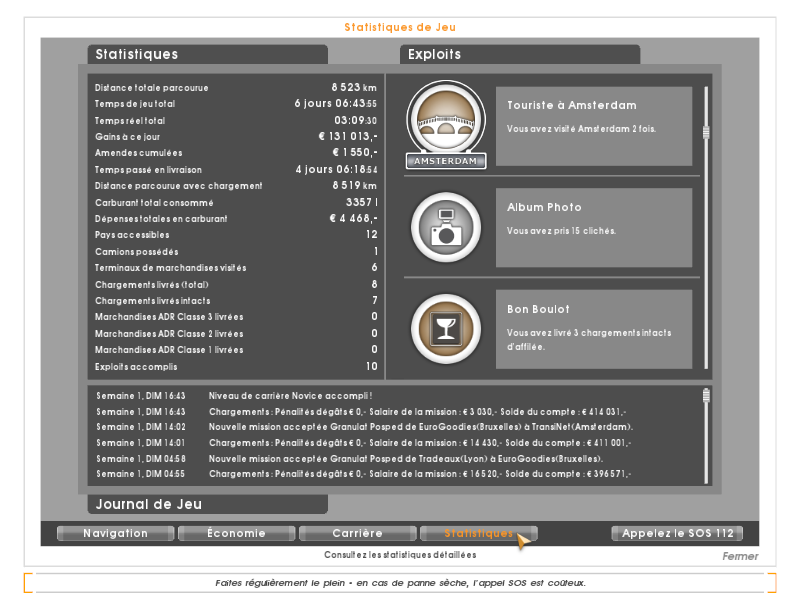Click the Distance totale parcourue row
Image resolution: width=800 pixels, height=600 pixels.
[236, 88]
